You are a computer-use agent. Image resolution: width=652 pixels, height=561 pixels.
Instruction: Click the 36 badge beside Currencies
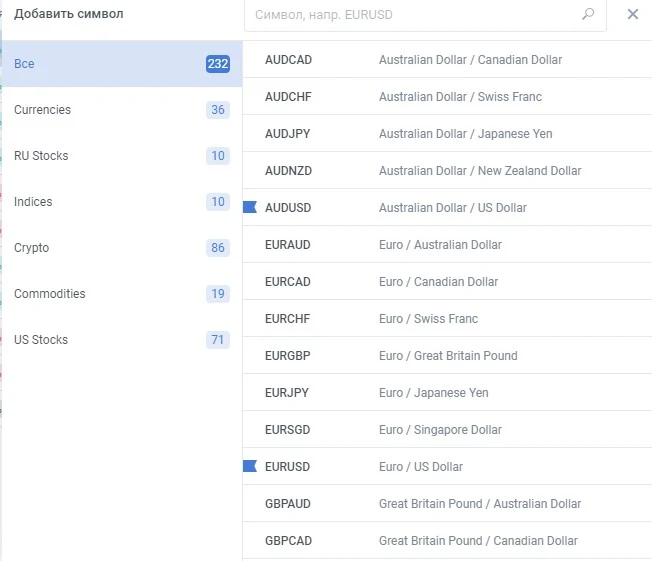click(x=218, y=110)
